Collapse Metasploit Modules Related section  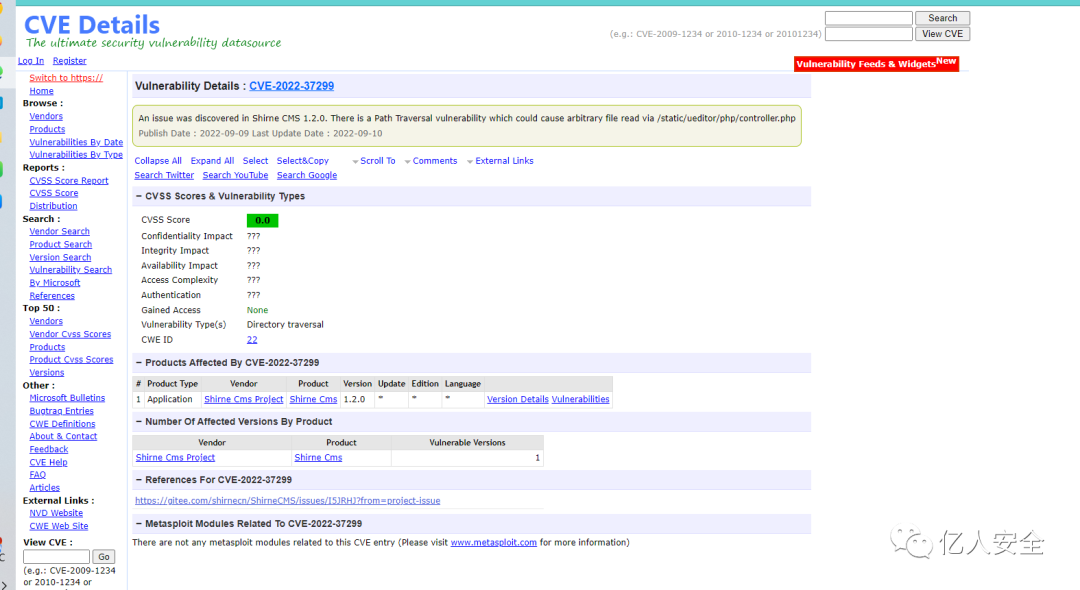[x=138, y=524]
